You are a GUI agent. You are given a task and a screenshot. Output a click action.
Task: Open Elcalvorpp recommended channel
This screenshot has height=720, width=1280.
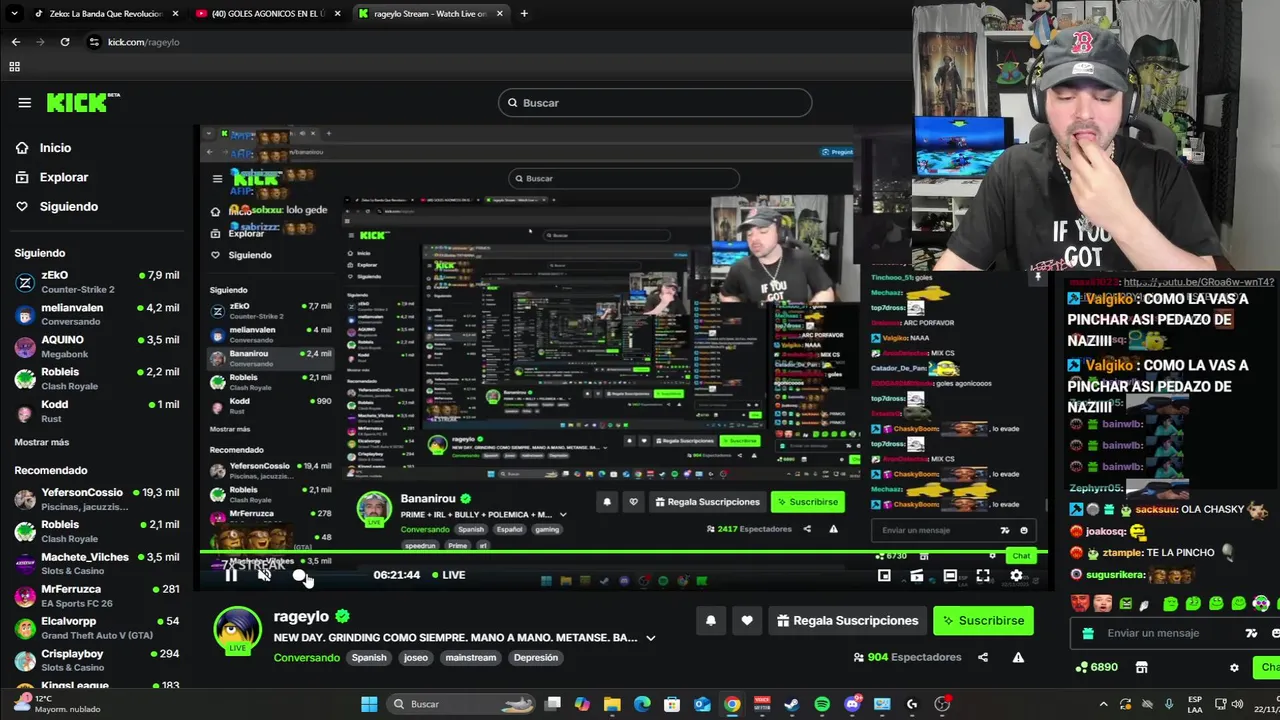pyautogui.click(x=96, y=628)
